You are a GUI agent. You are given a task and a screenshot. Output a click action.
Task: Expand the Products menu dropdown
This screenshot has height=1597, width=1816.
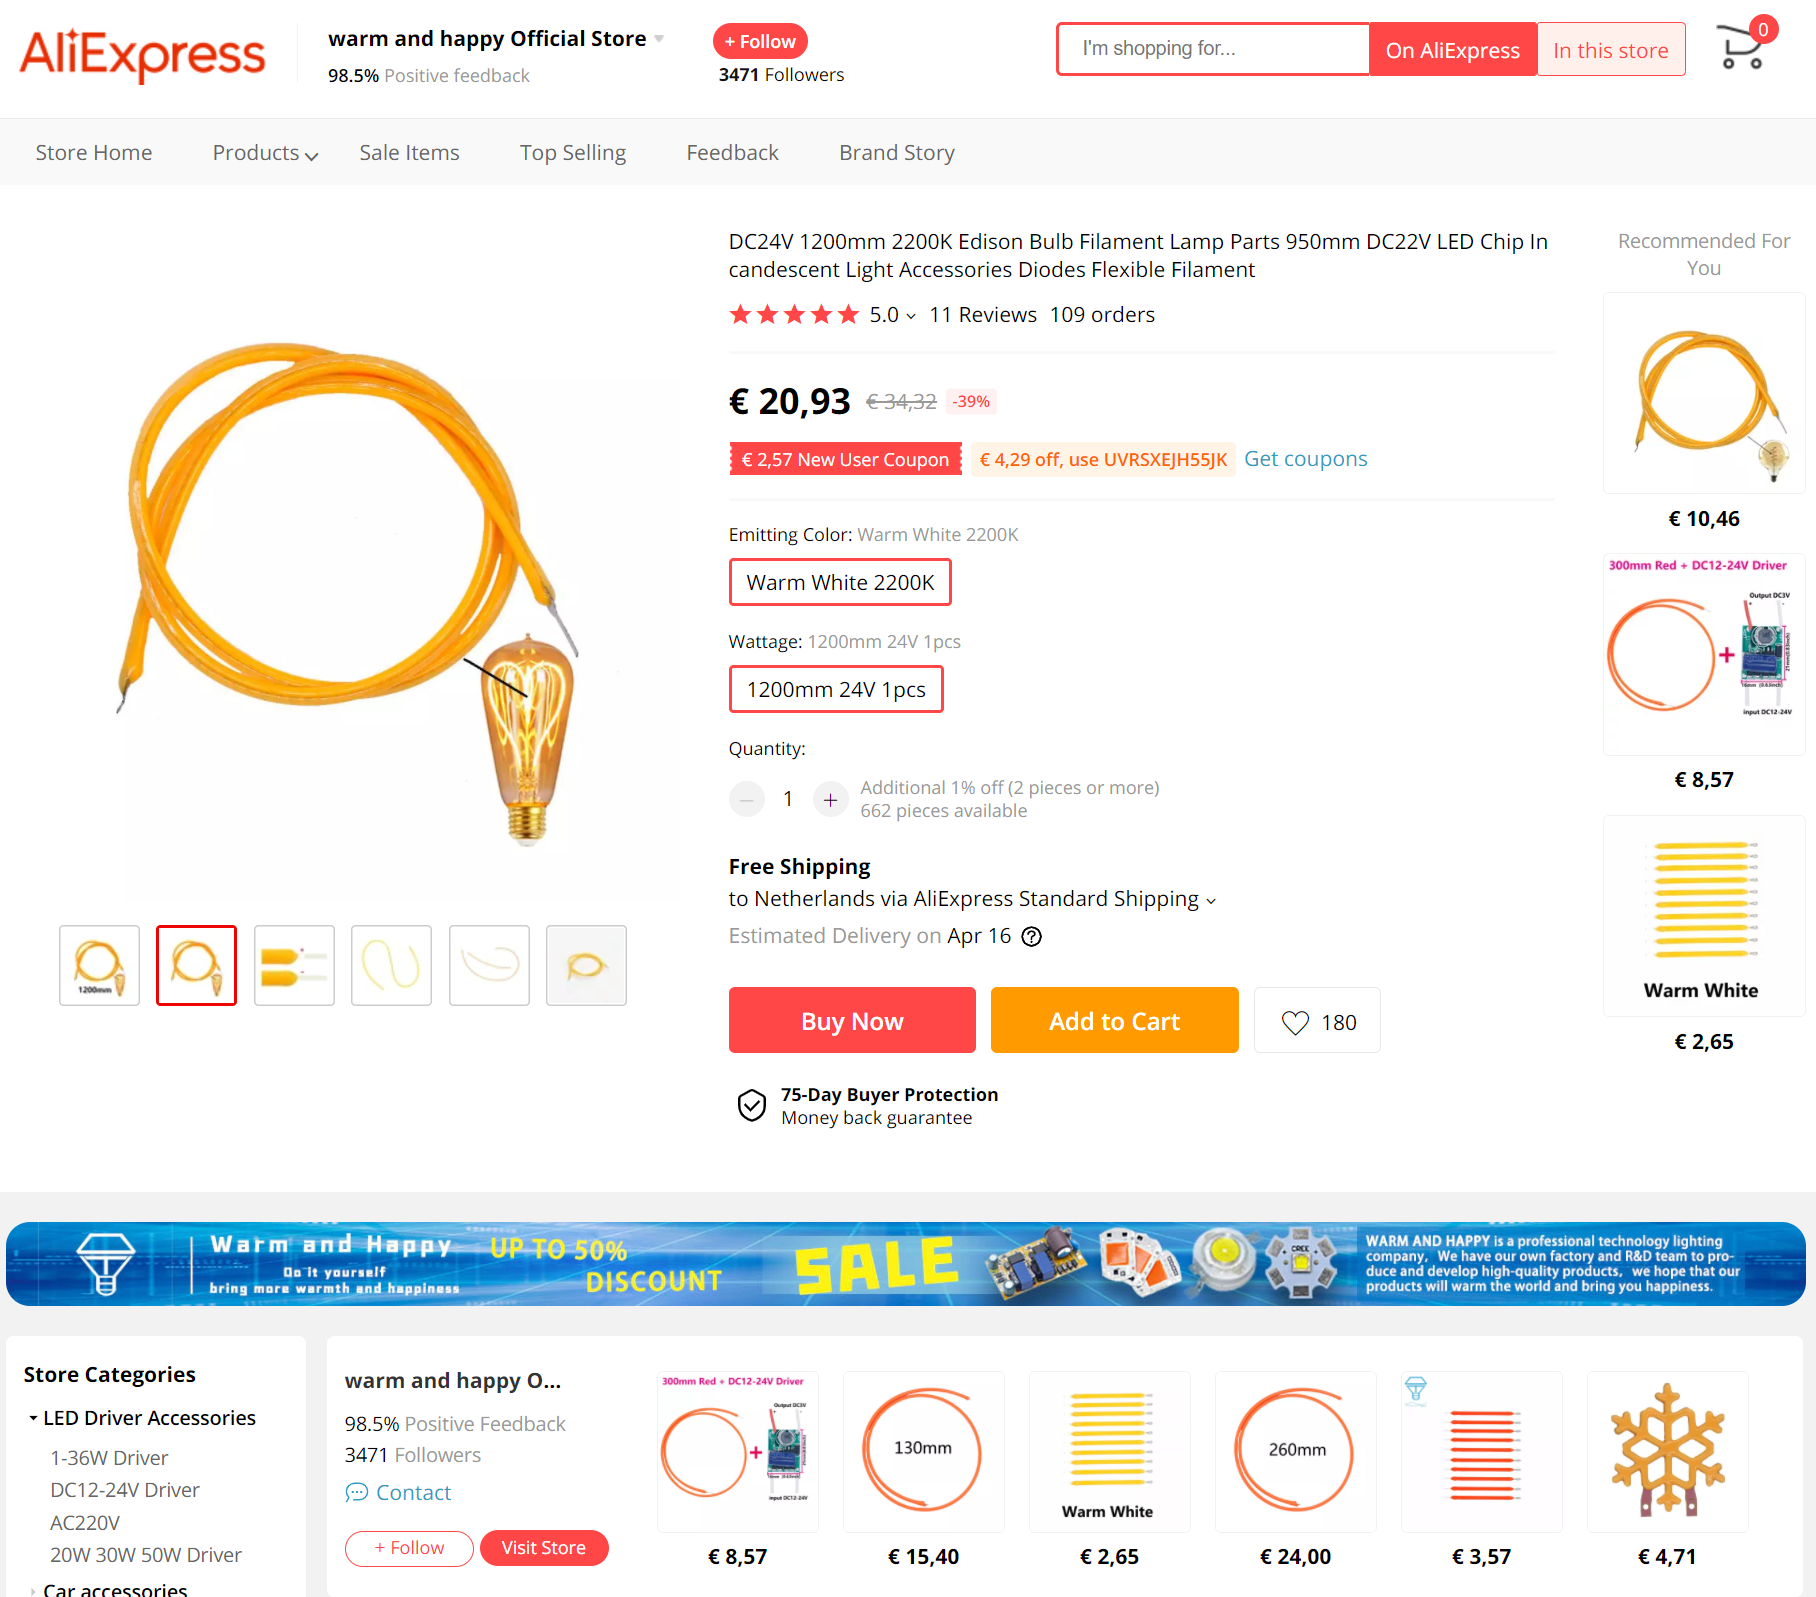(265, 153)
